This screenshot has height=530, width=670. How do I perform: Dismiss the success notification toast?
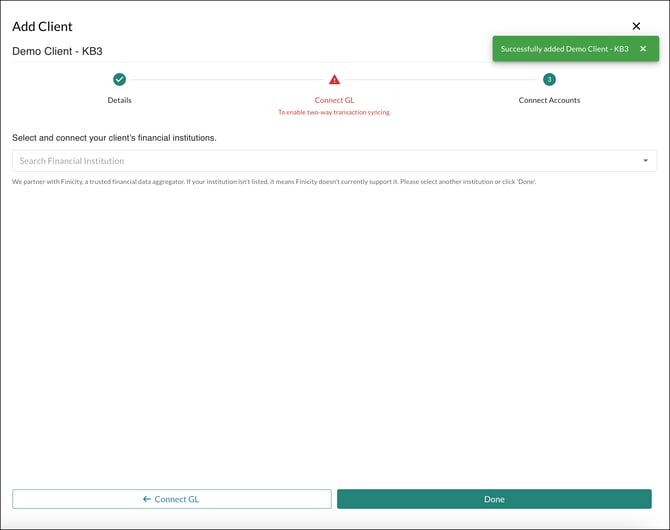[x=643, y=49]
